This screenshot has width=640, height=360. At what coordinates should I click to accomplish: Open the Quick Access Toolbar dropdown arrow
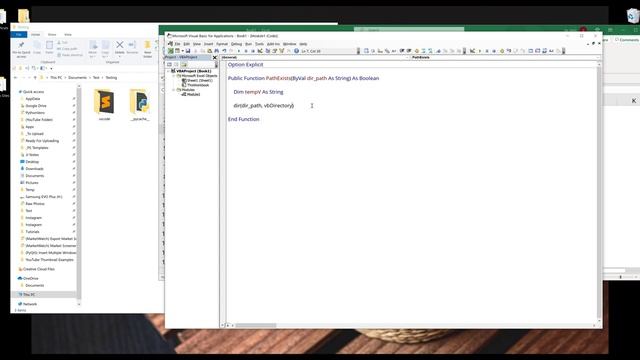(51, 68)
